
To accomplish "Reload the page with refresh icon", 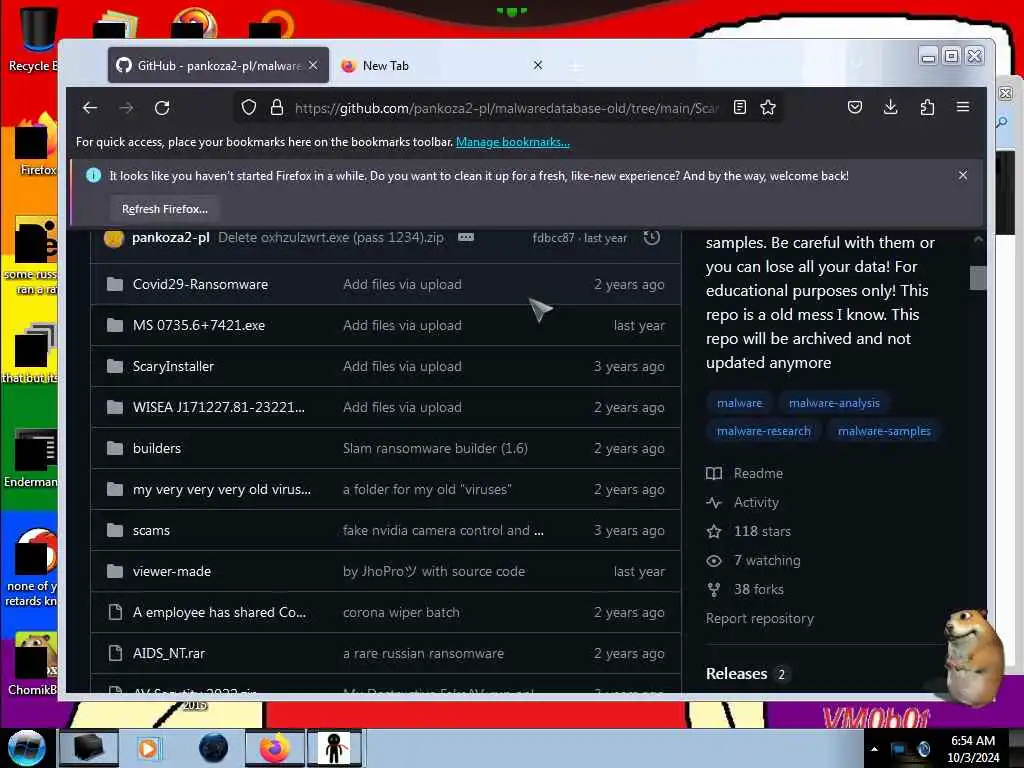I will (162, 108).
